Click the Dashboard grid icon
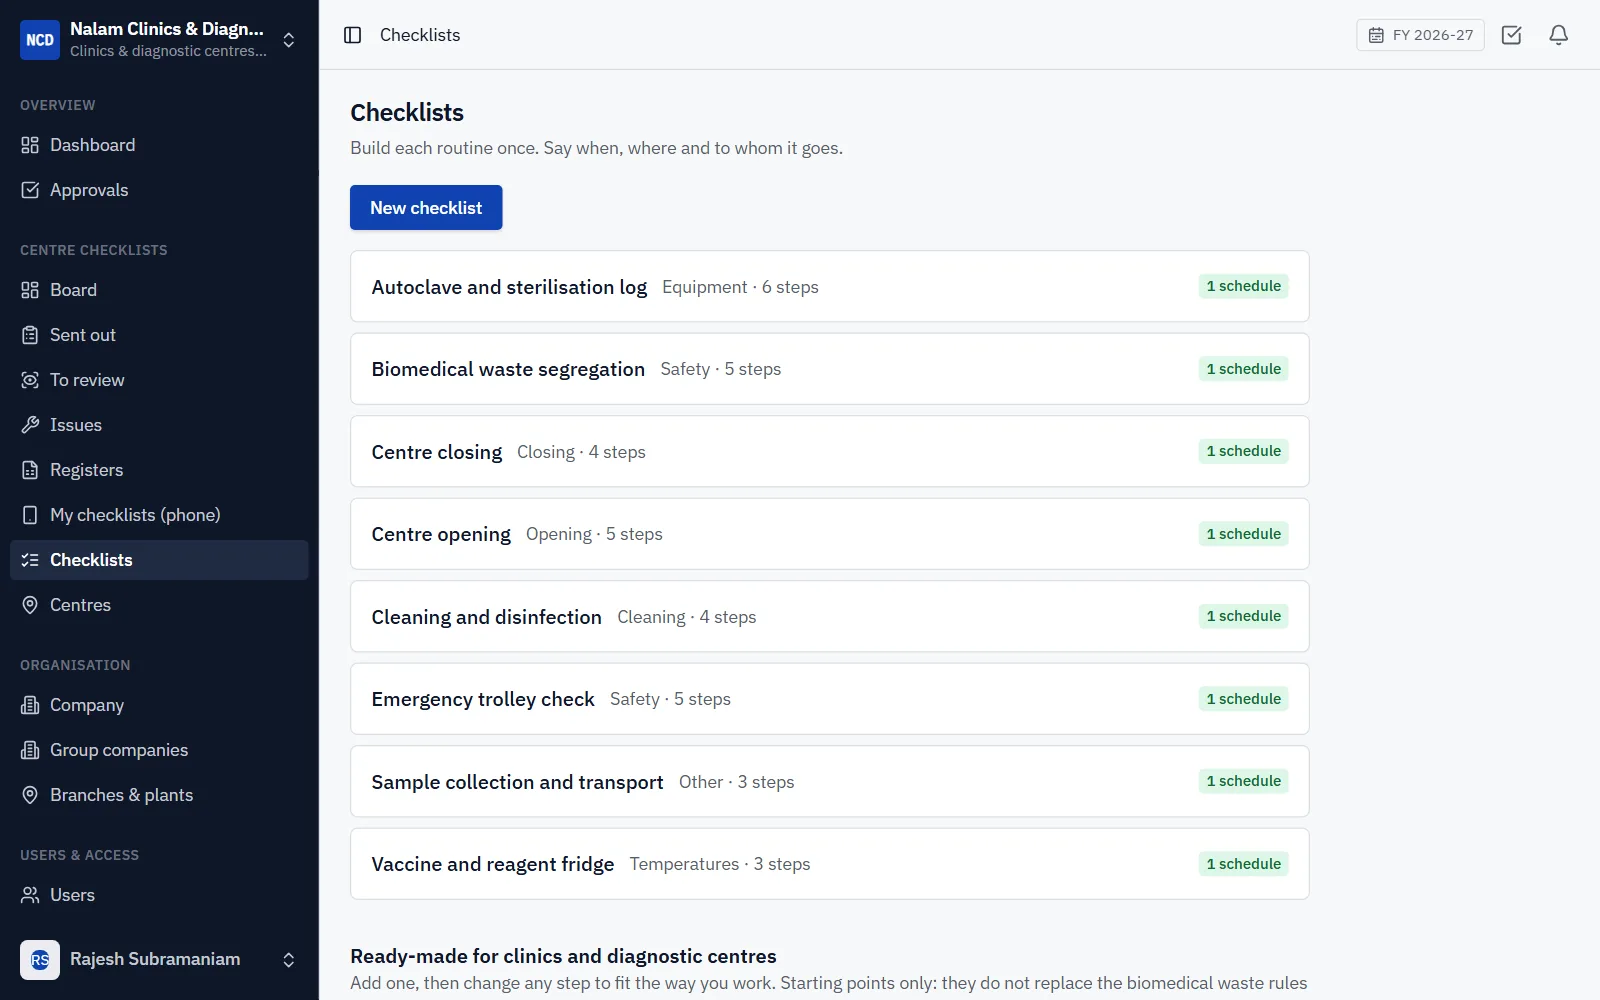 30,145
